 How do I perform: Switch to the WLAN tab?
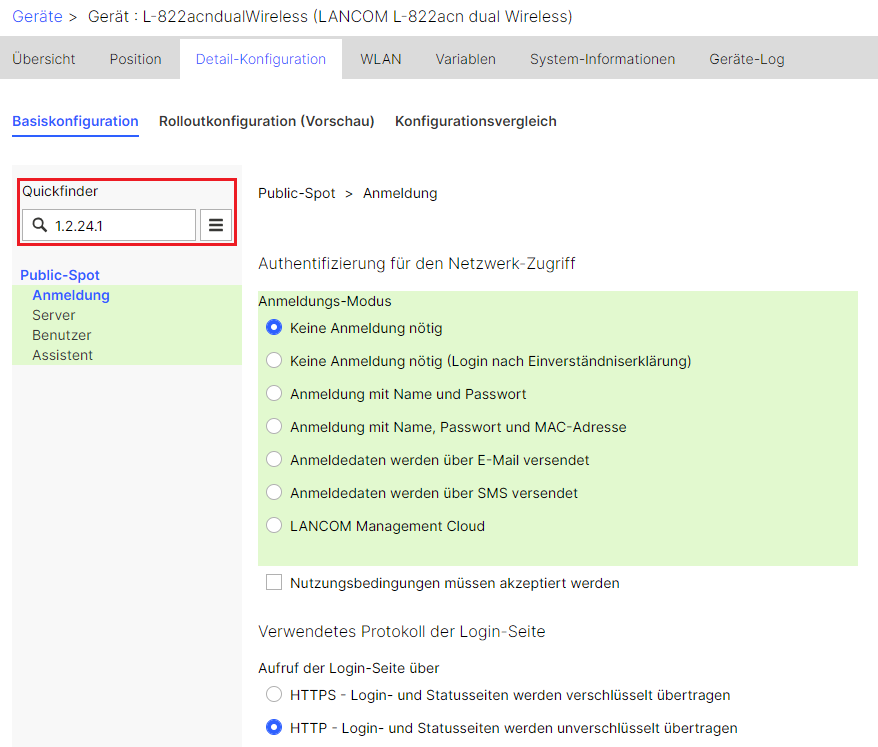[x=380, y=59]
